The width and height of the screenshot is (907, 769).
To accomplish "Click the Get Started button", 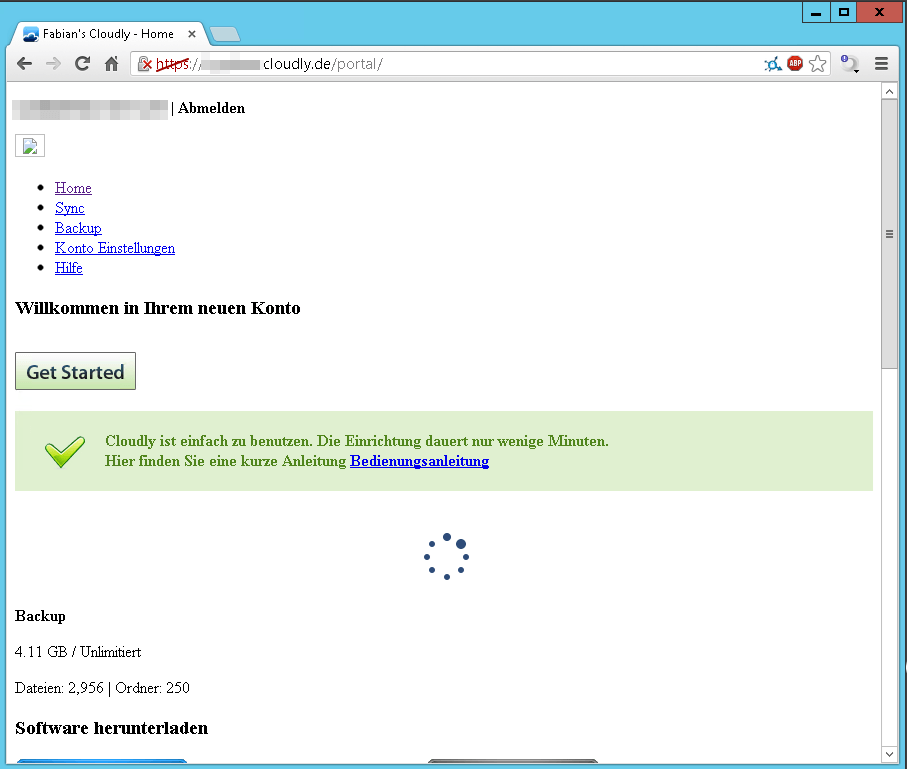I will pos(75,371).
